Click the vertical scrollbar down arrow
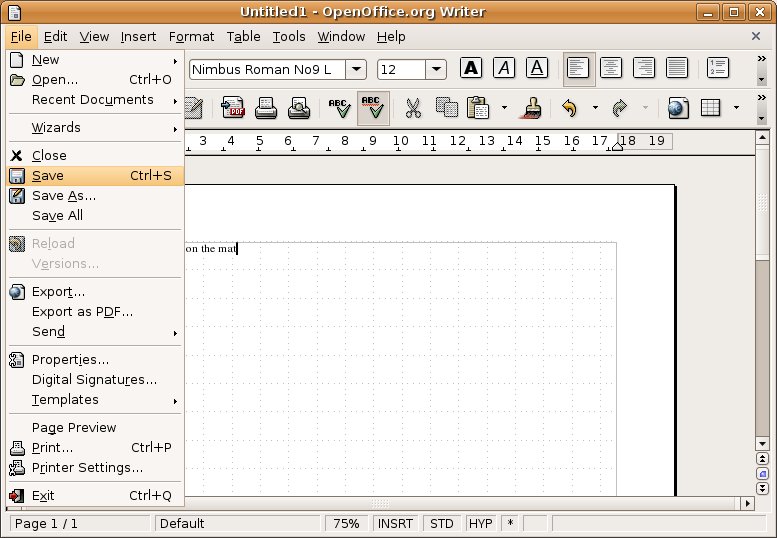This screenshot has width=777, height=538. [762, 444]
